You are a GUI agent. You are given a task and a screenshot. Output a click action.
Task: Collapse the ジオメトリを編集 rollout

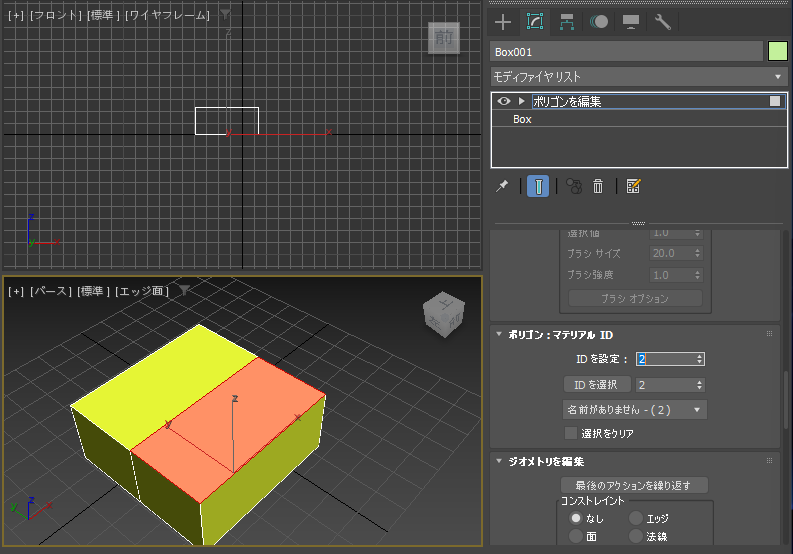click(499, 461)
